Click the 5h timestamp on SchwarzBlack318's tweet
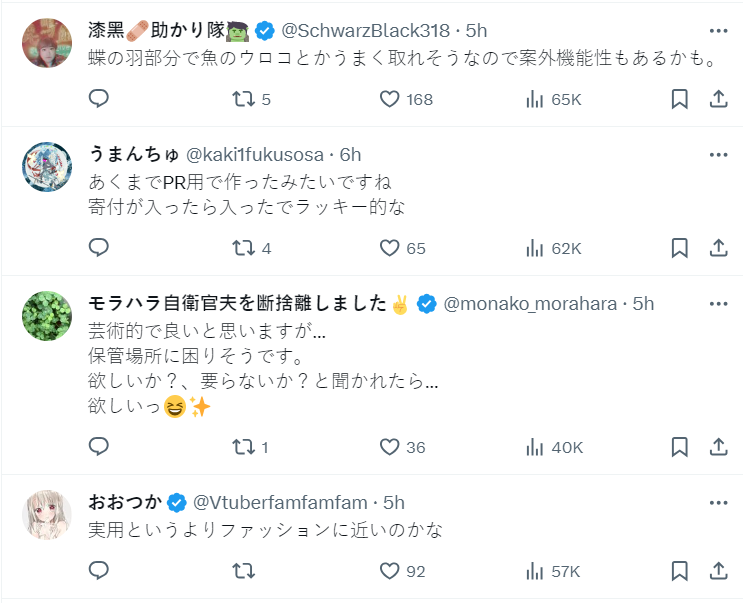 point(477,30)
